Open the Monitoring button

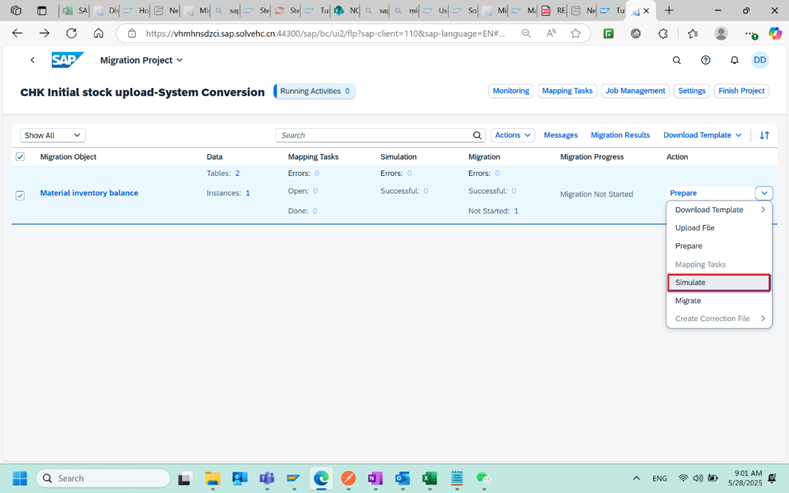pyautogui.click(x=511, y=91)
